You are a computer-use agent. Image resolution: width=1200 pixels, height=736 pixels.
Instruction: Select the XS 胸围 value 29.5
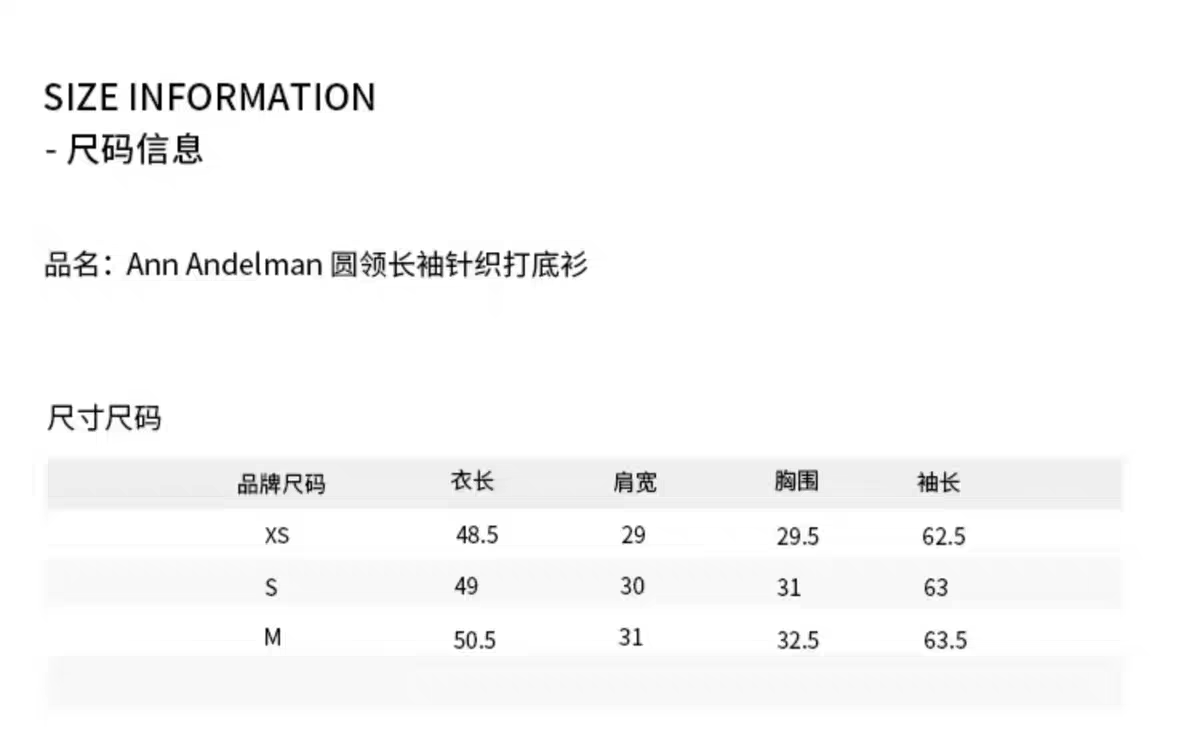click(x=798, y=537)
